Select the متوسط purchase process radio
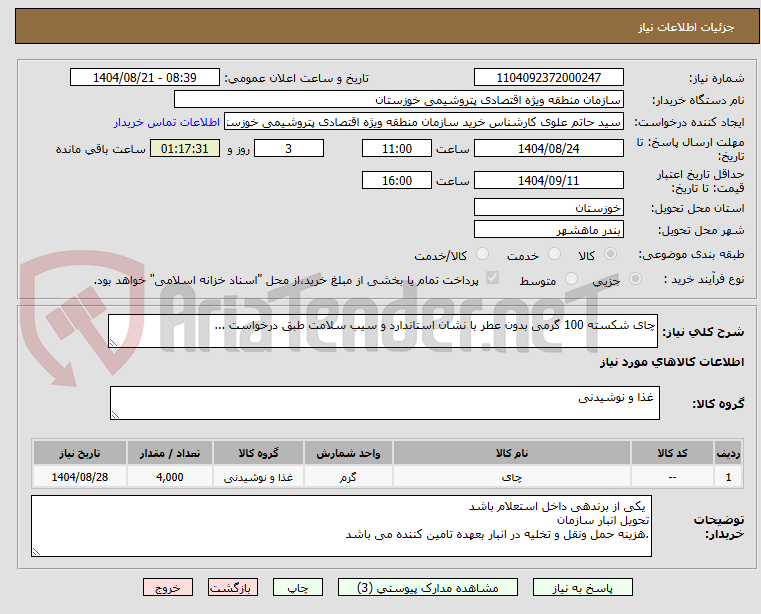The width and height of the screenshot is (761, 614). coord(572,279)
